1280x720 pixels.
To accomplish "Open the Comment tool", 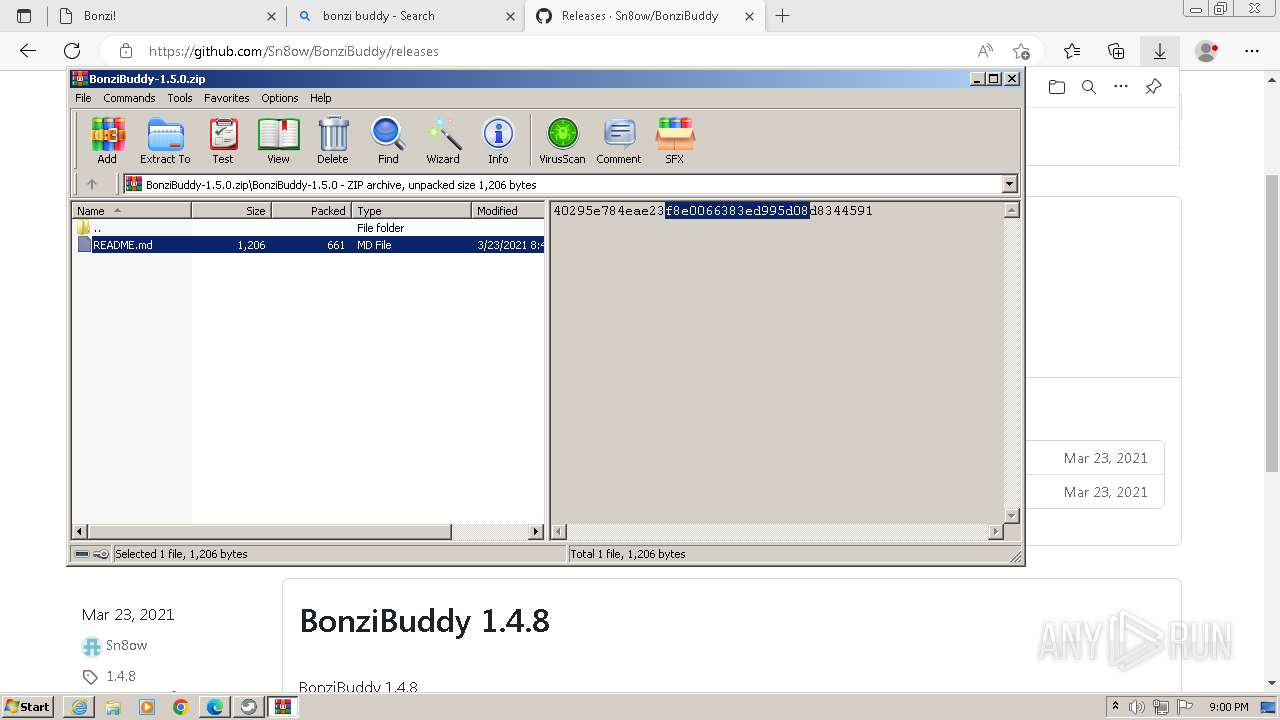I will [619, 140].
